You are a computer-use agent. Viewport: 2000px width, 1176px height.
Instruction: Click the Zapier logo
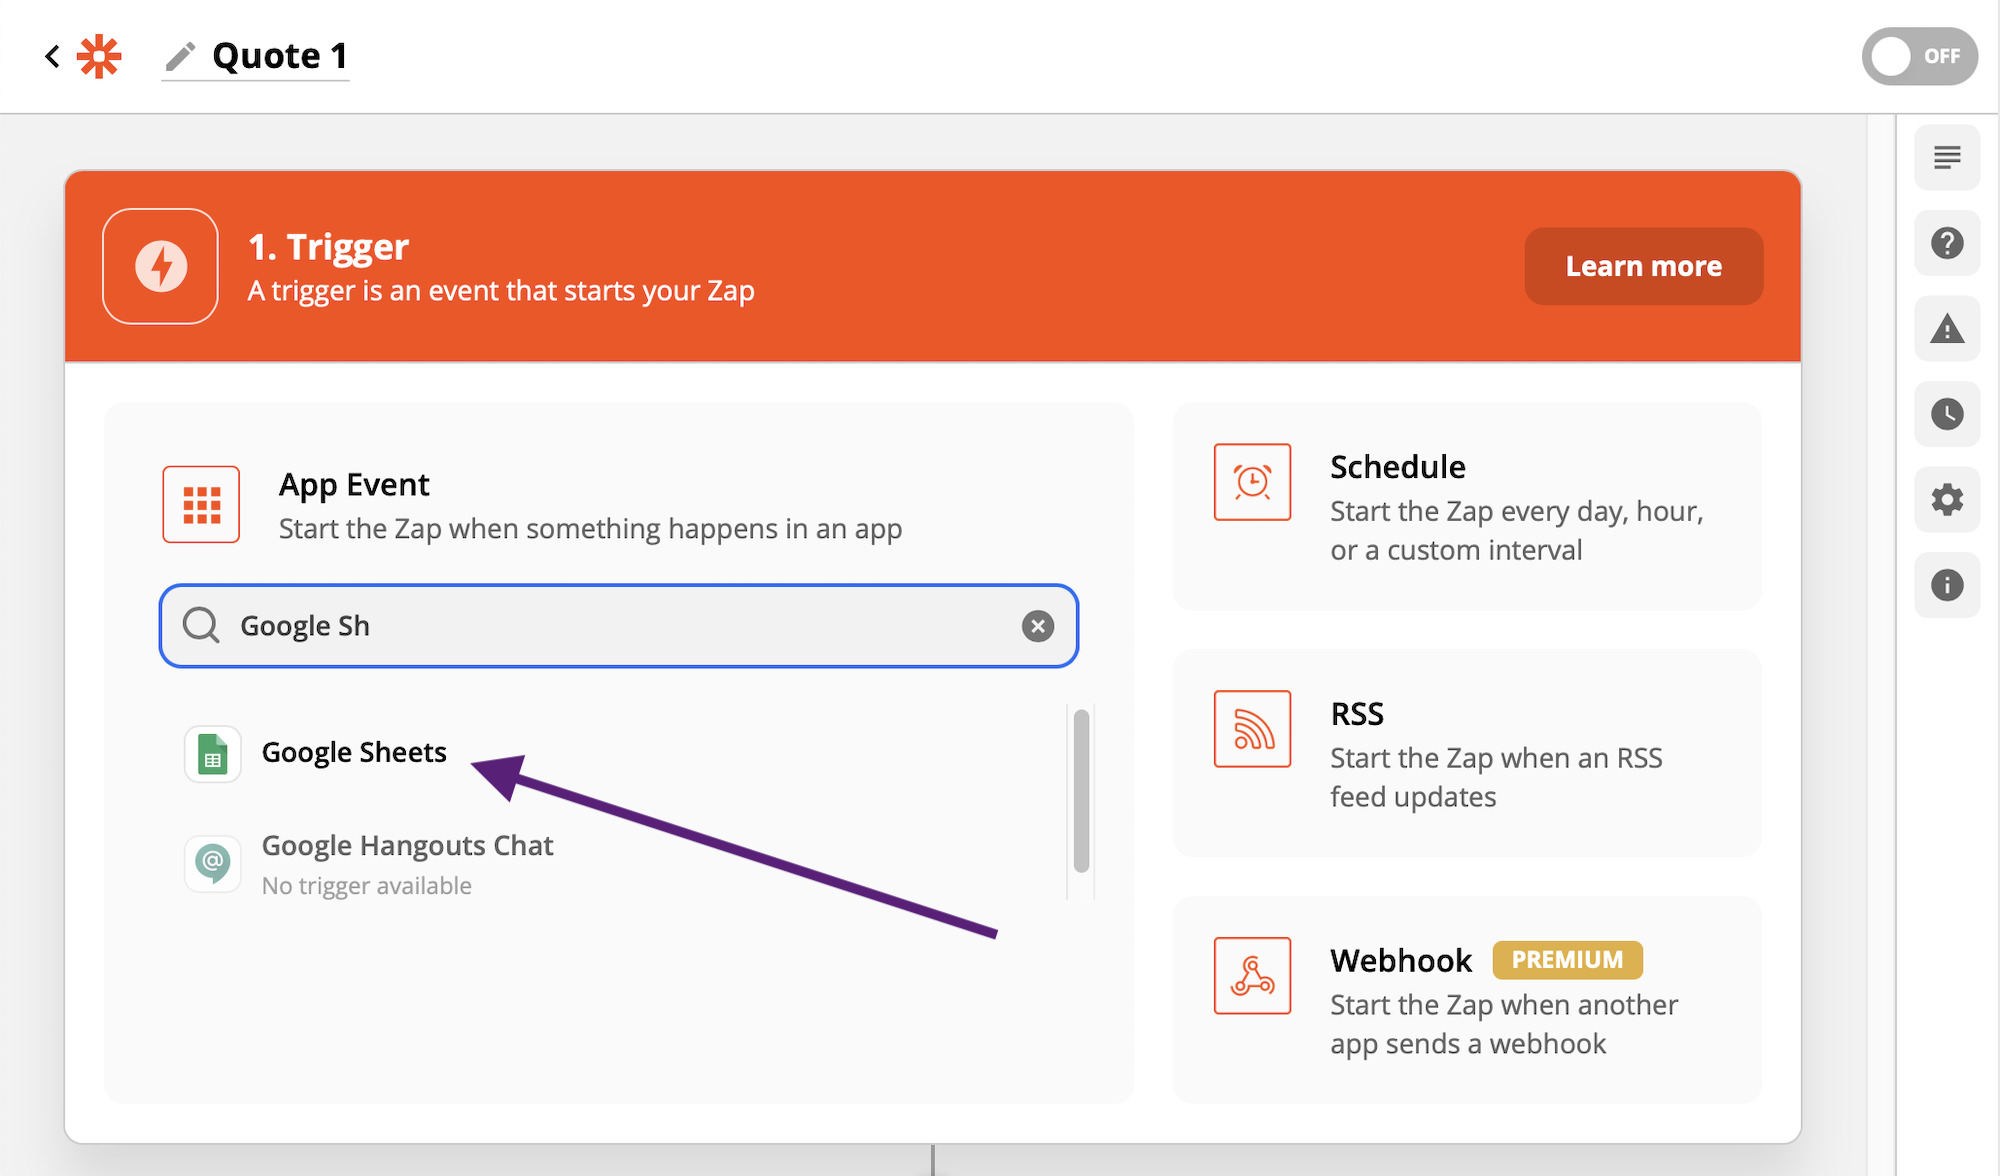click(98, 56)
